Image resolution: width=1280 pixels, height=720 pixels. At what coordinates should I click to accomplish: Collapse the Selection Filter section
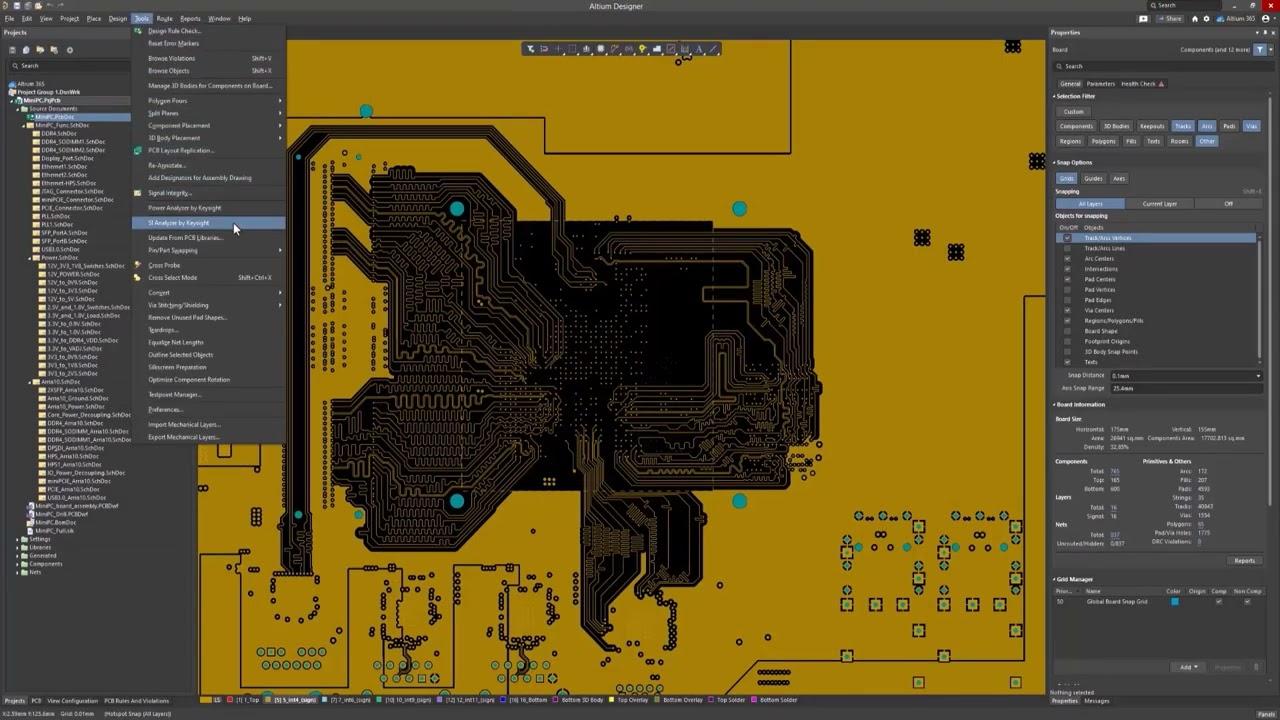tap(1054, 96)
